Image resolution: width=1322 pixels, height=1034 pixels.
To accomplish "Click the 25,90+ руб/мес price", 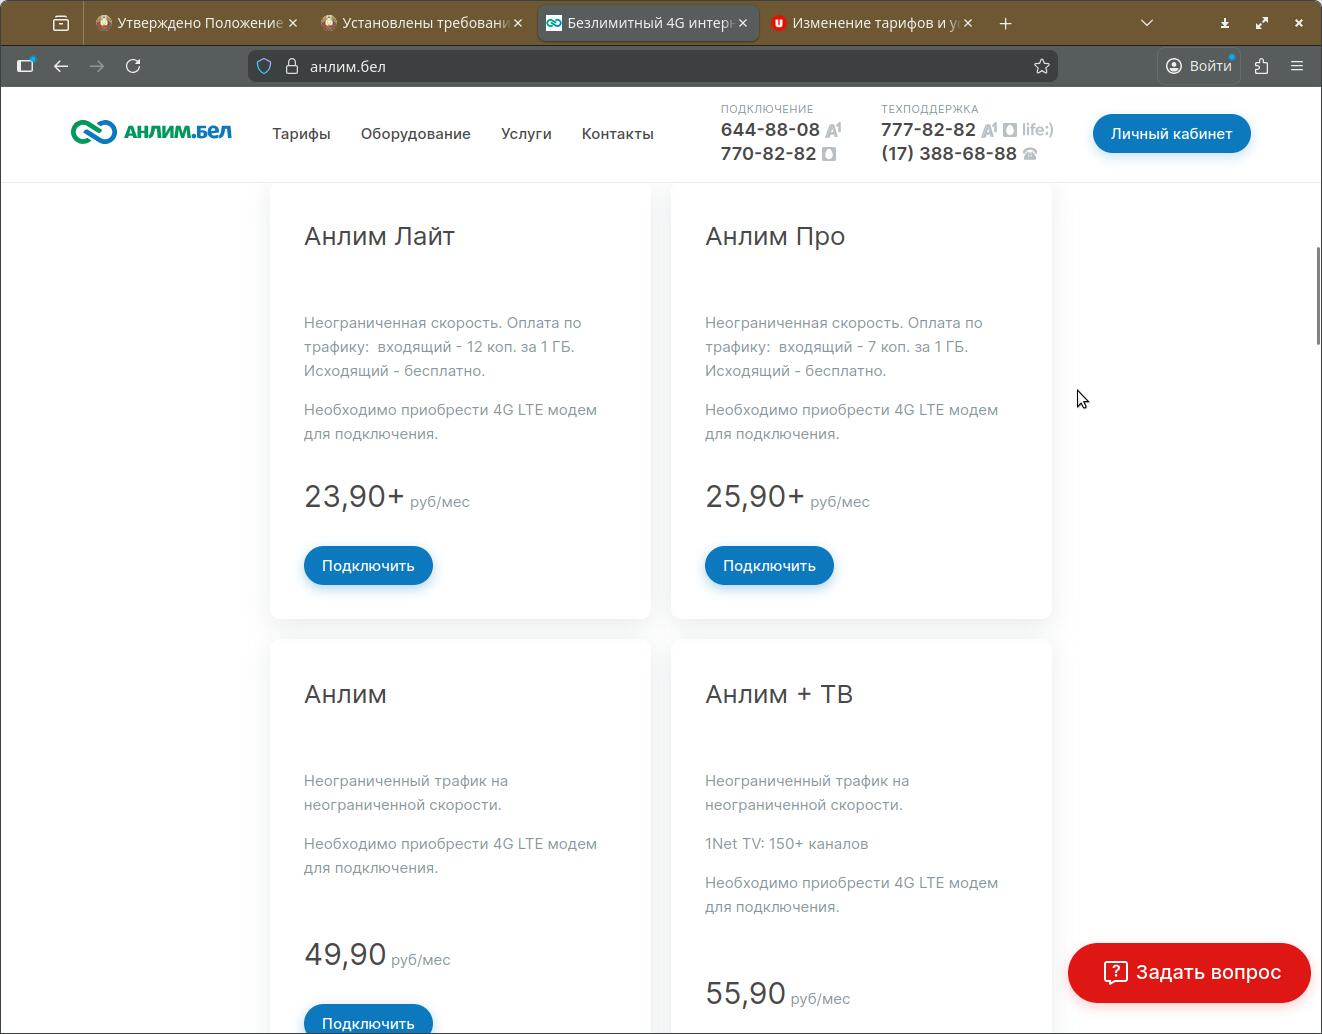I will point(787,497).
